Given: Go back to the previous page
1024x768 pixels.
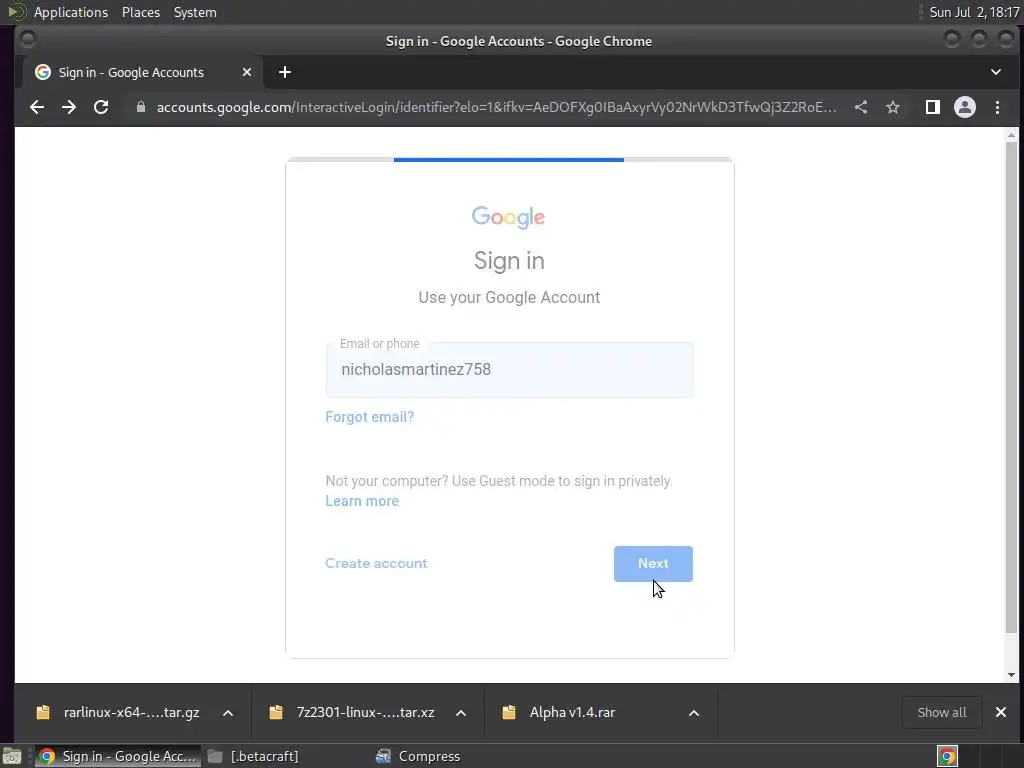Looking at the screenshot, I should click(37, 107).
